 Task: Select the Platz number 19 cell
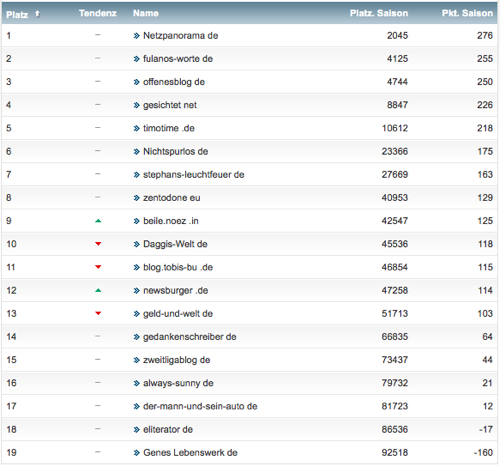click(x=11, y=453)
